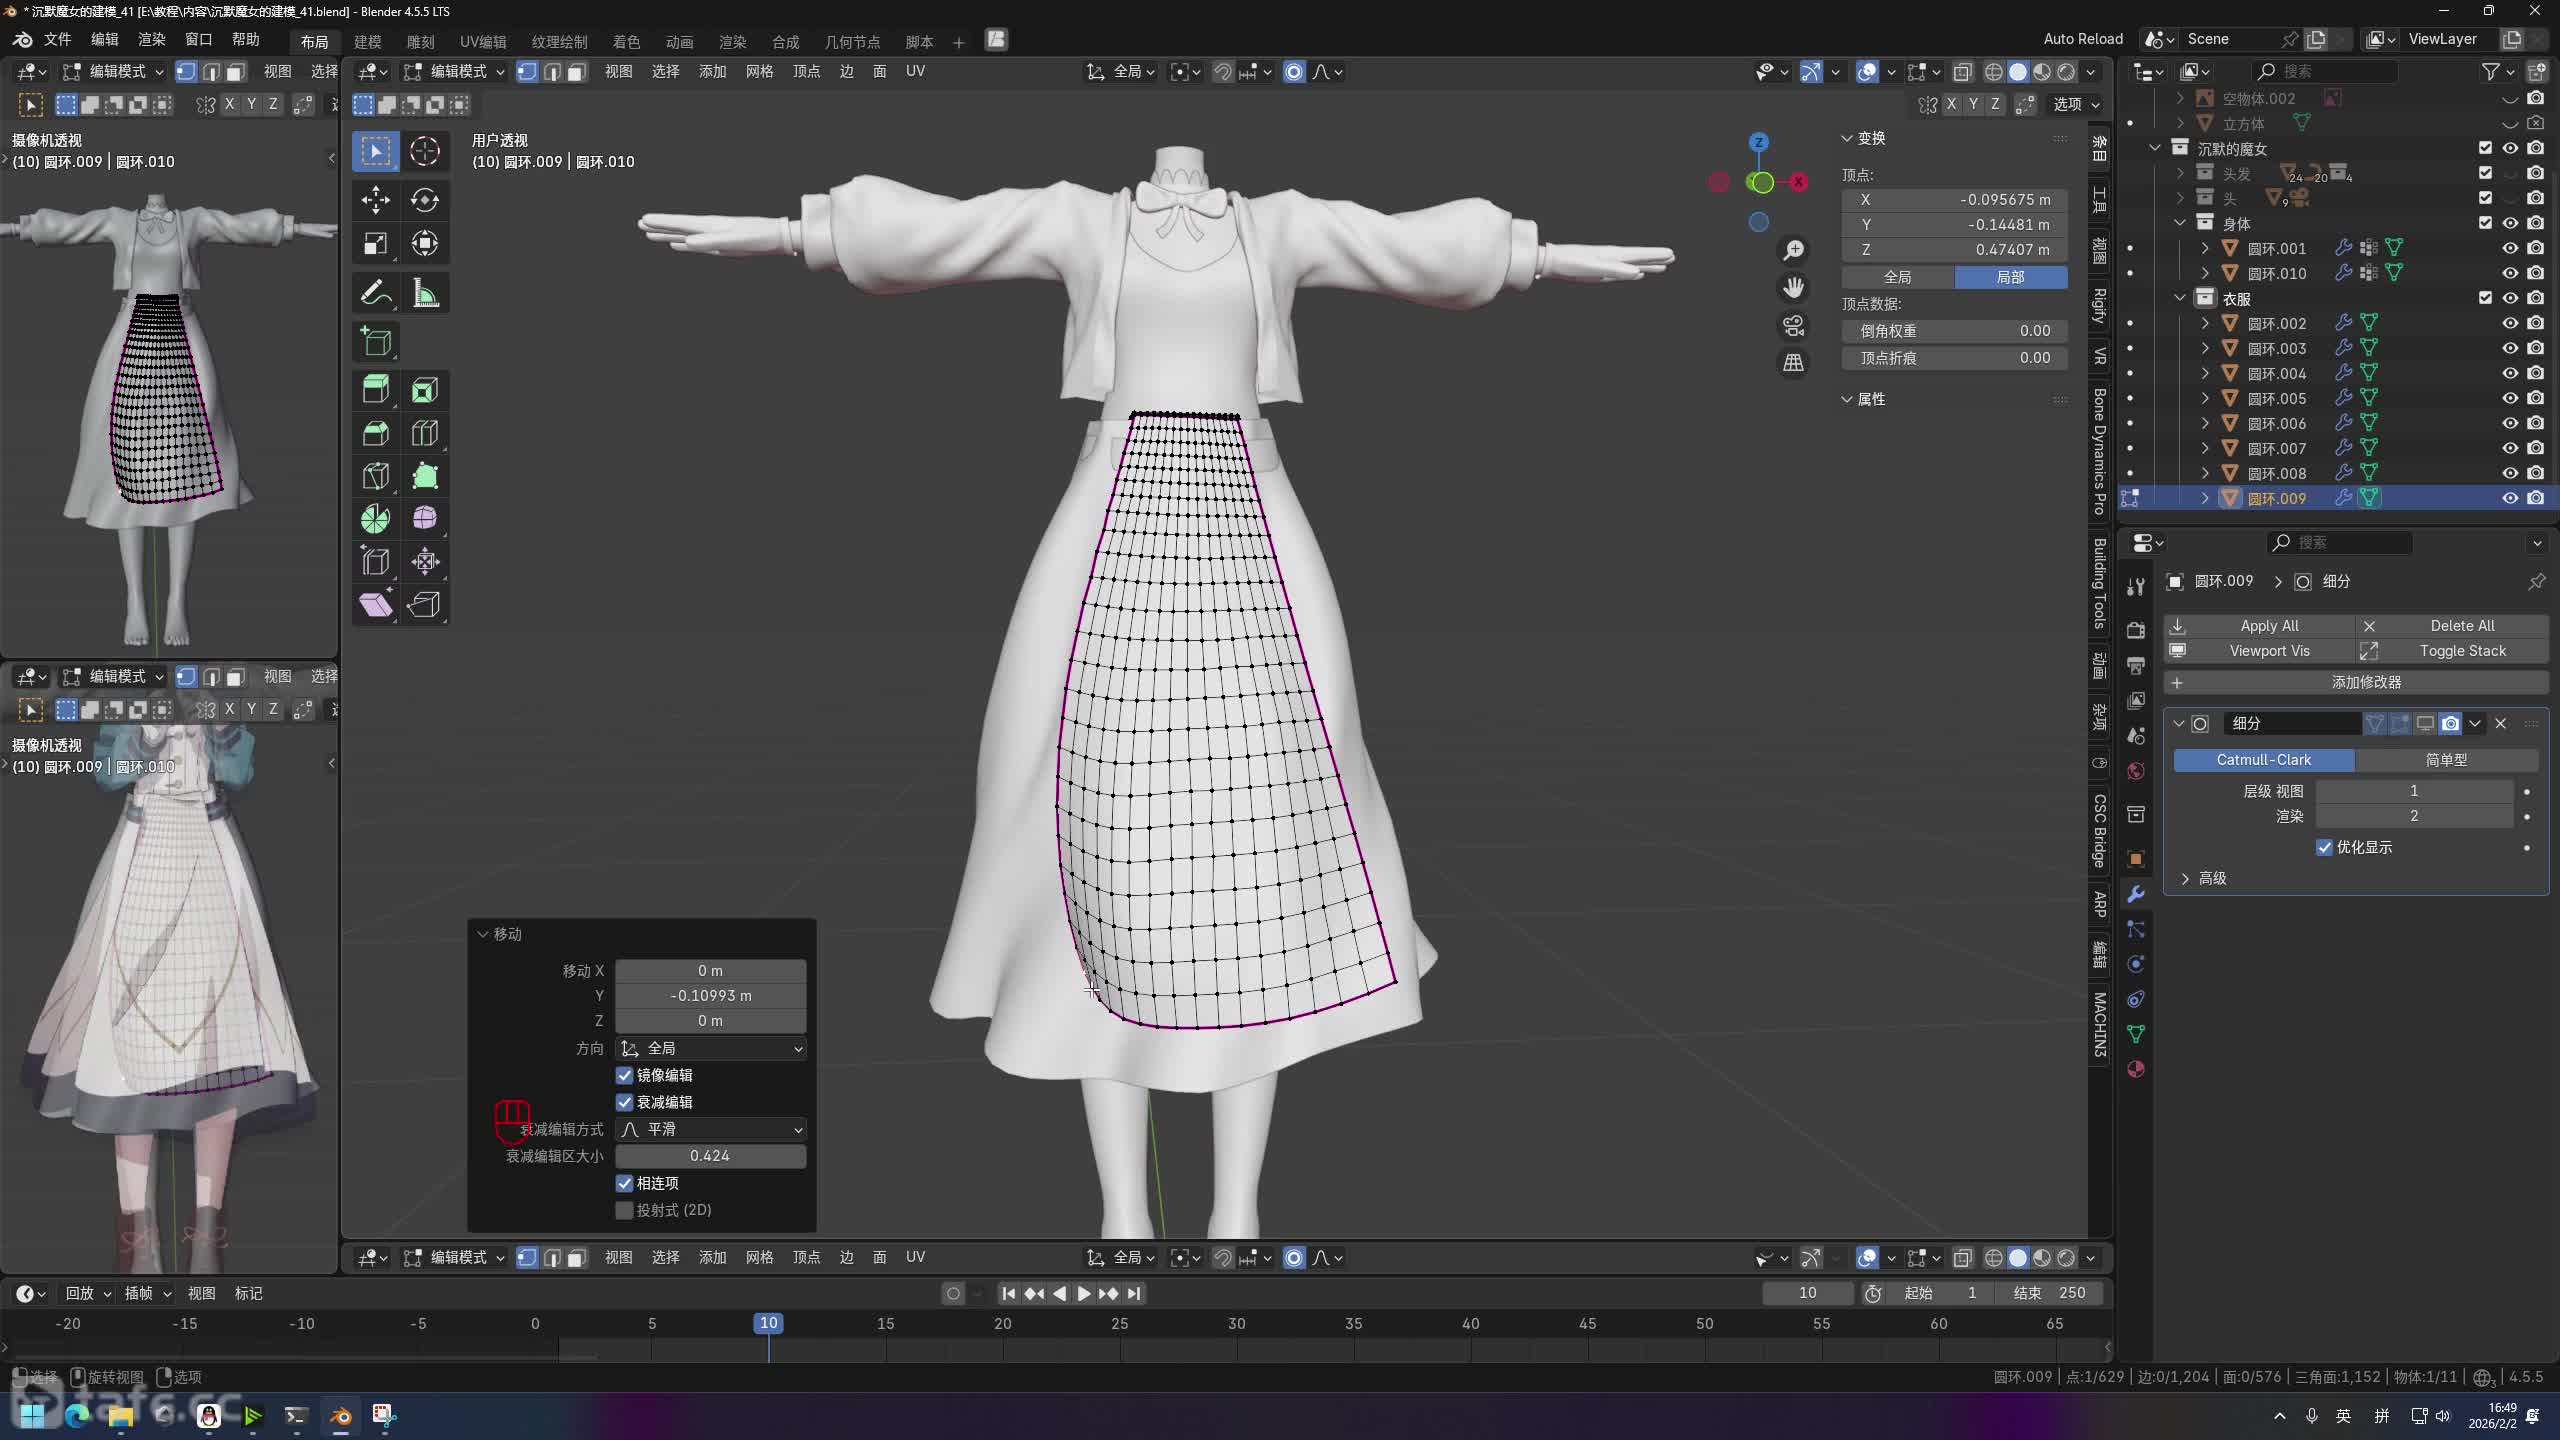
Task: Select the Rotate tool icon
Action: coord(424,200)
